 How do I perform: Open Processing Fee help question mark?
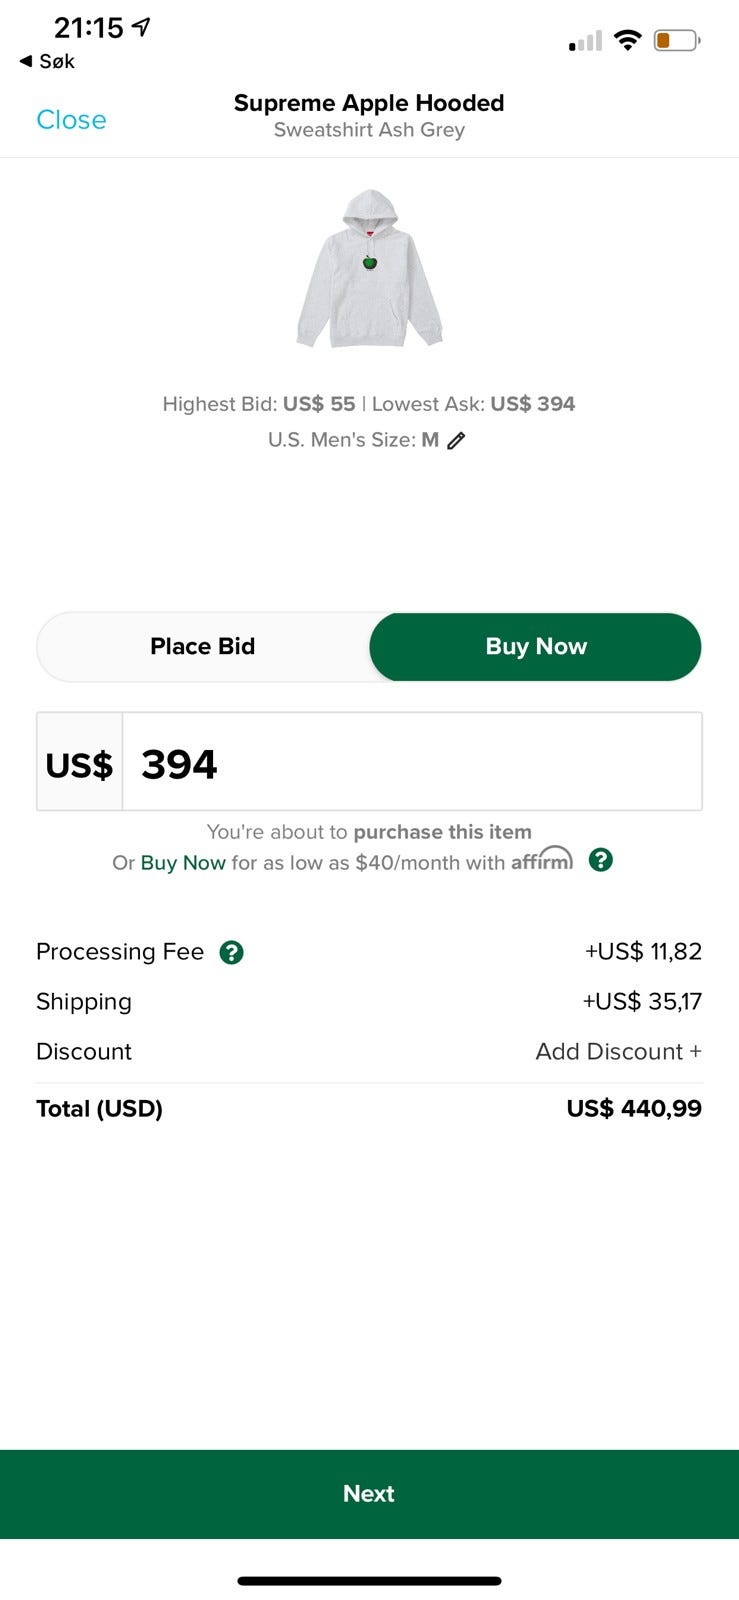(x=231, y=952)
